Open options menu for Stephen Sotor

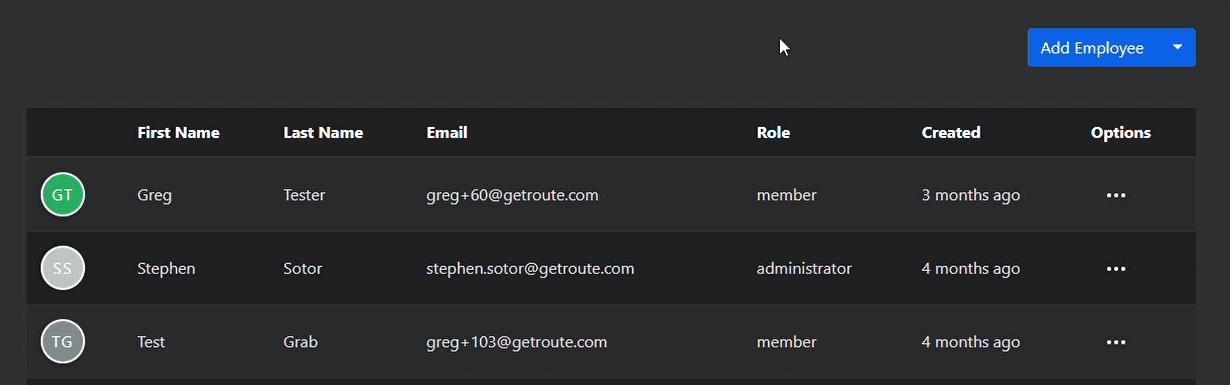1116,269
